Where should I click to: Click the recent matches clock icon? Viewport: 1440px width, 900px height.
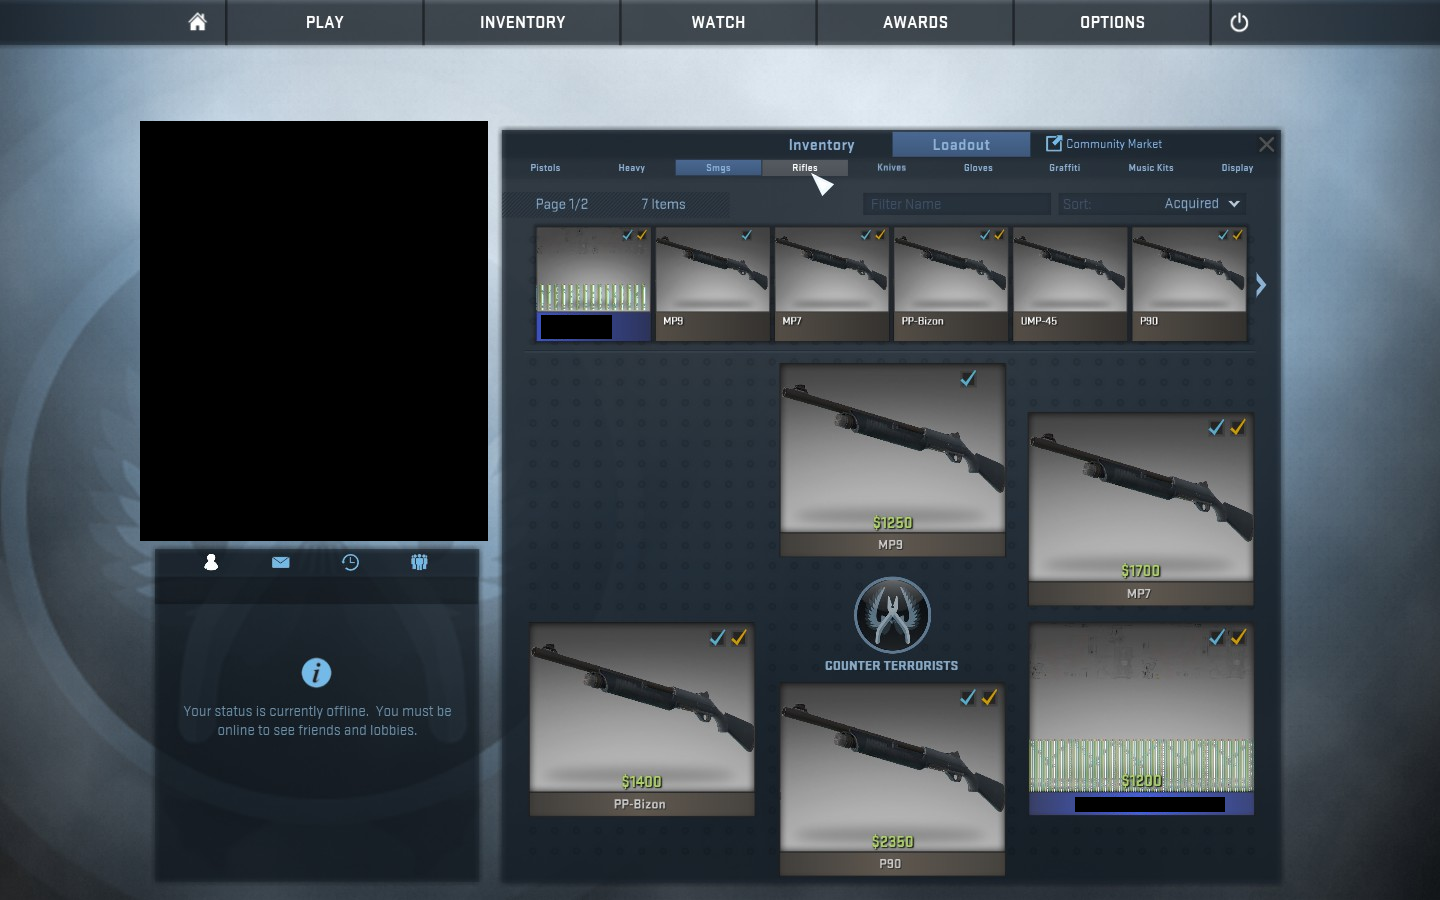tap(350, 562)
